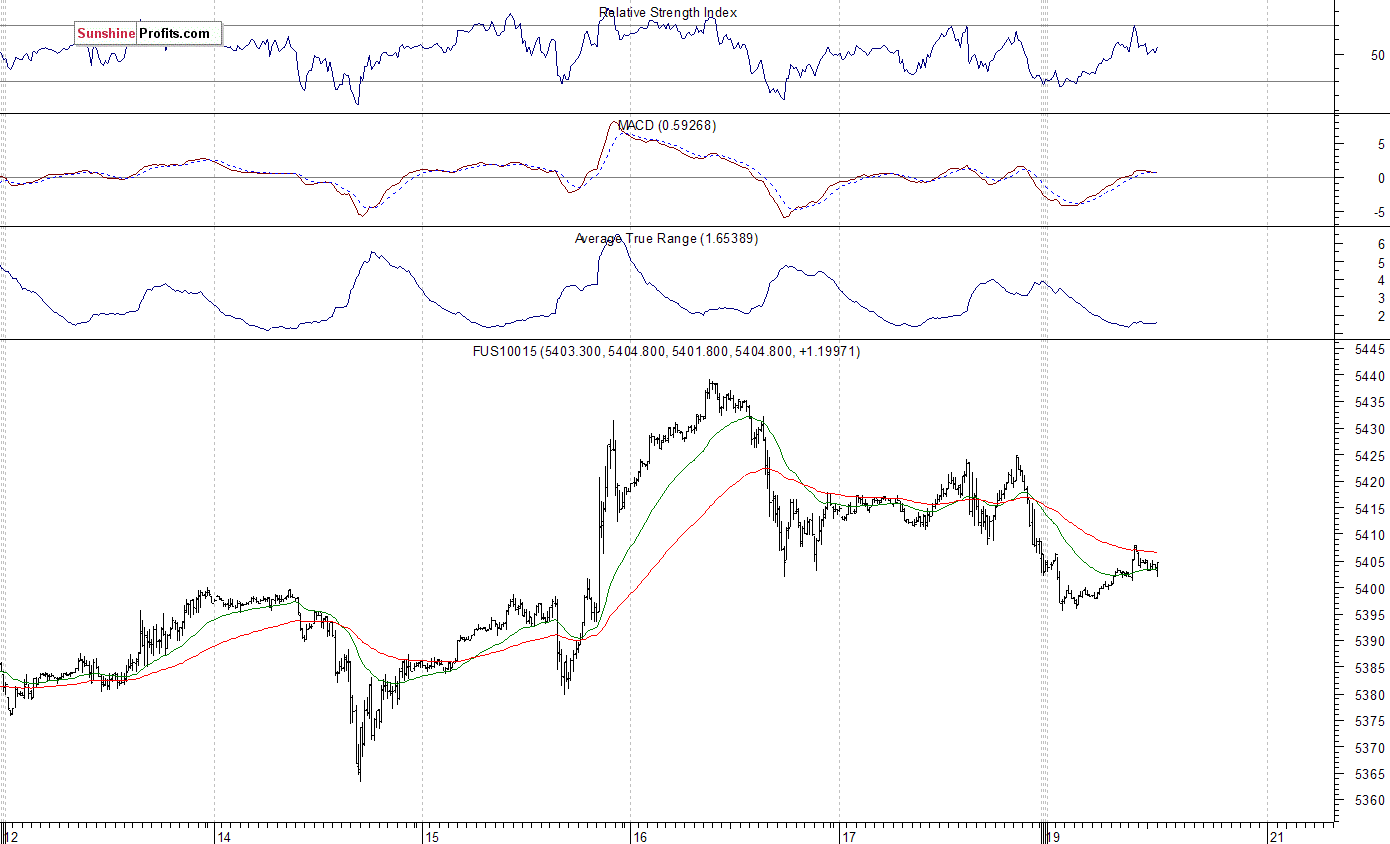Click the 5405 price axis label
The width and height of the screenshot is (1390, 844).
point(1371,563)
